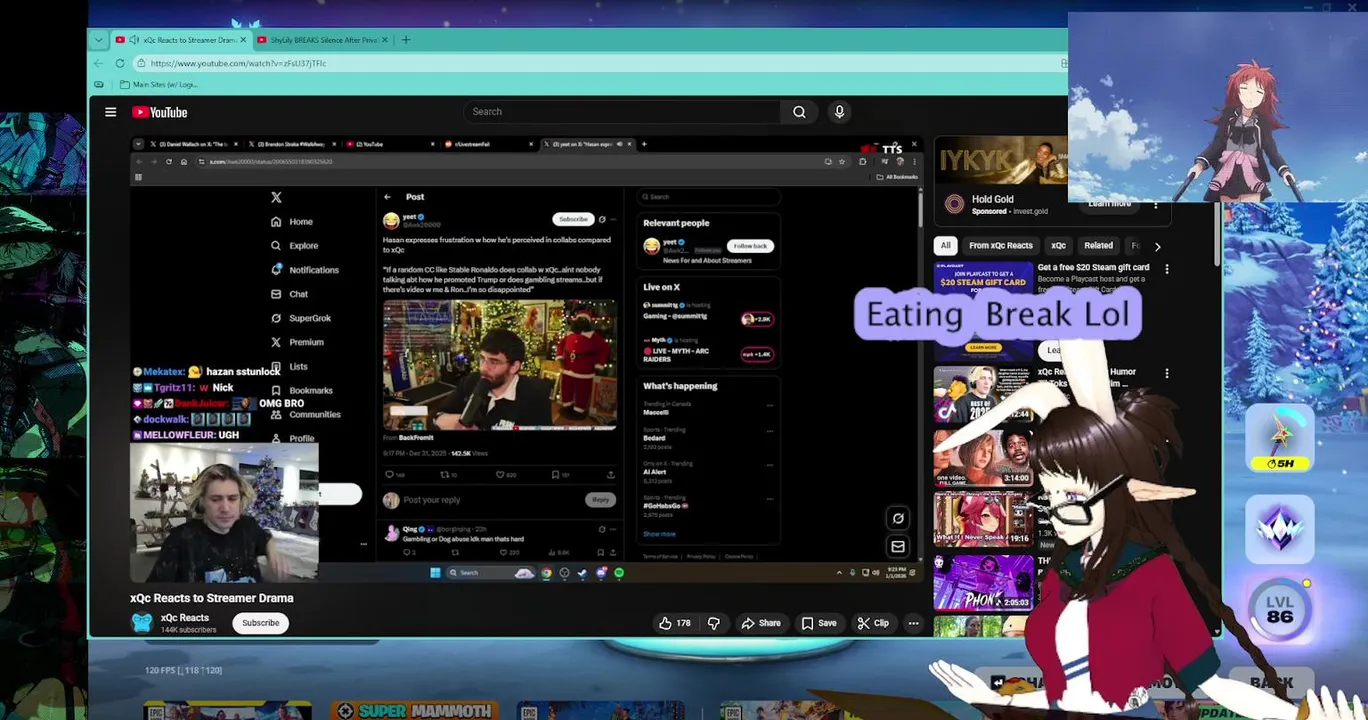Open the xQc Reacts channel name link
Viewport: 1368px width, 720px height.
pyautogui.click(x=185, y=618)
